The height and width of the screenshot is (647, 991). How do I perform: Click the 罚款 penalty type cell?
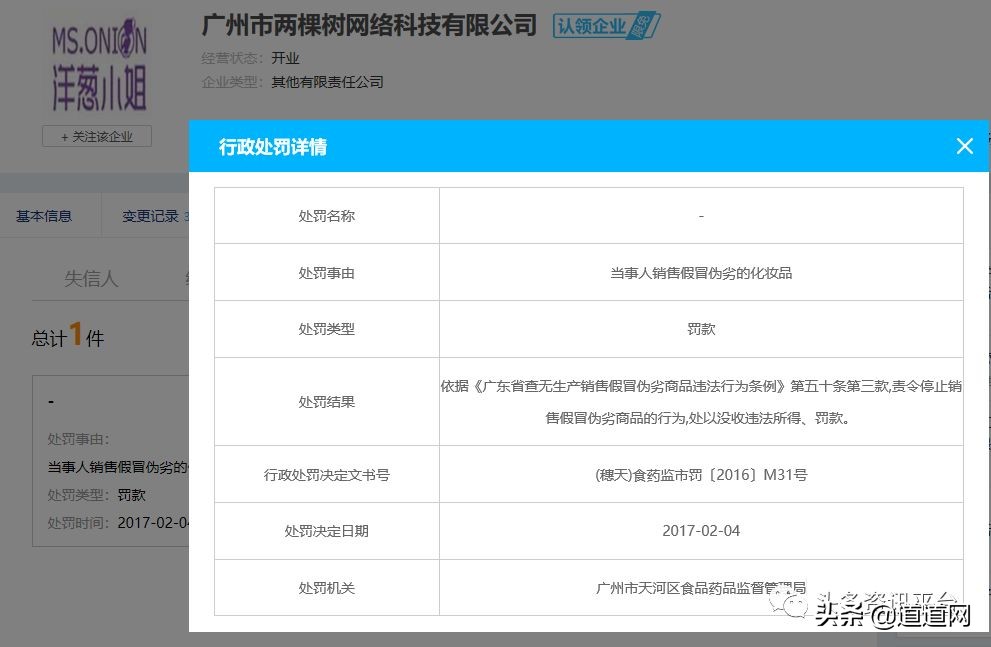[700, 328]
